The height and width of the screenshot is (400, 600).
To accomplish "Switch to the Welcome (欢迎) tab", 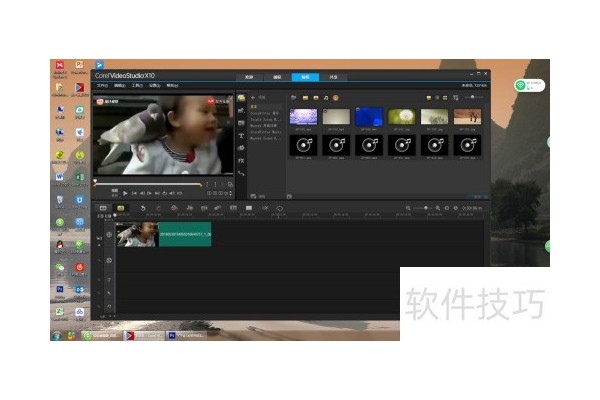I will [x=249, y=77].
